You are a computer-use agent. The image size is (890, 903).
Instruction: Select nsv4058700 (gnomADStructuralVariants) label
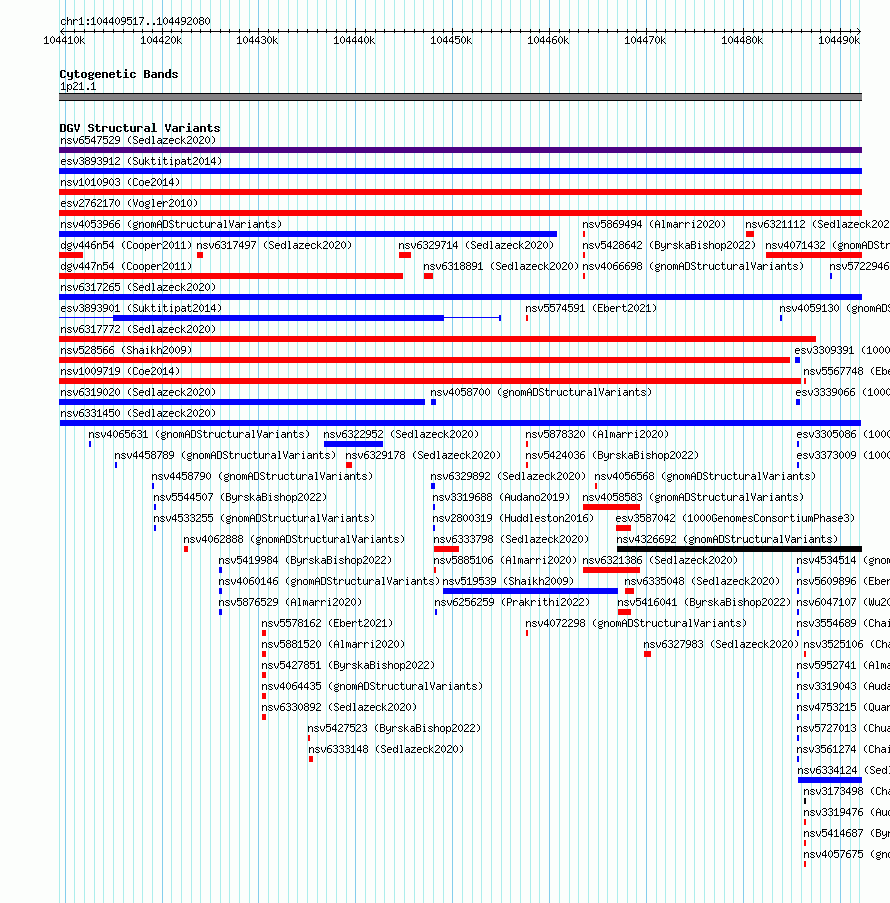tap(541, 392)
